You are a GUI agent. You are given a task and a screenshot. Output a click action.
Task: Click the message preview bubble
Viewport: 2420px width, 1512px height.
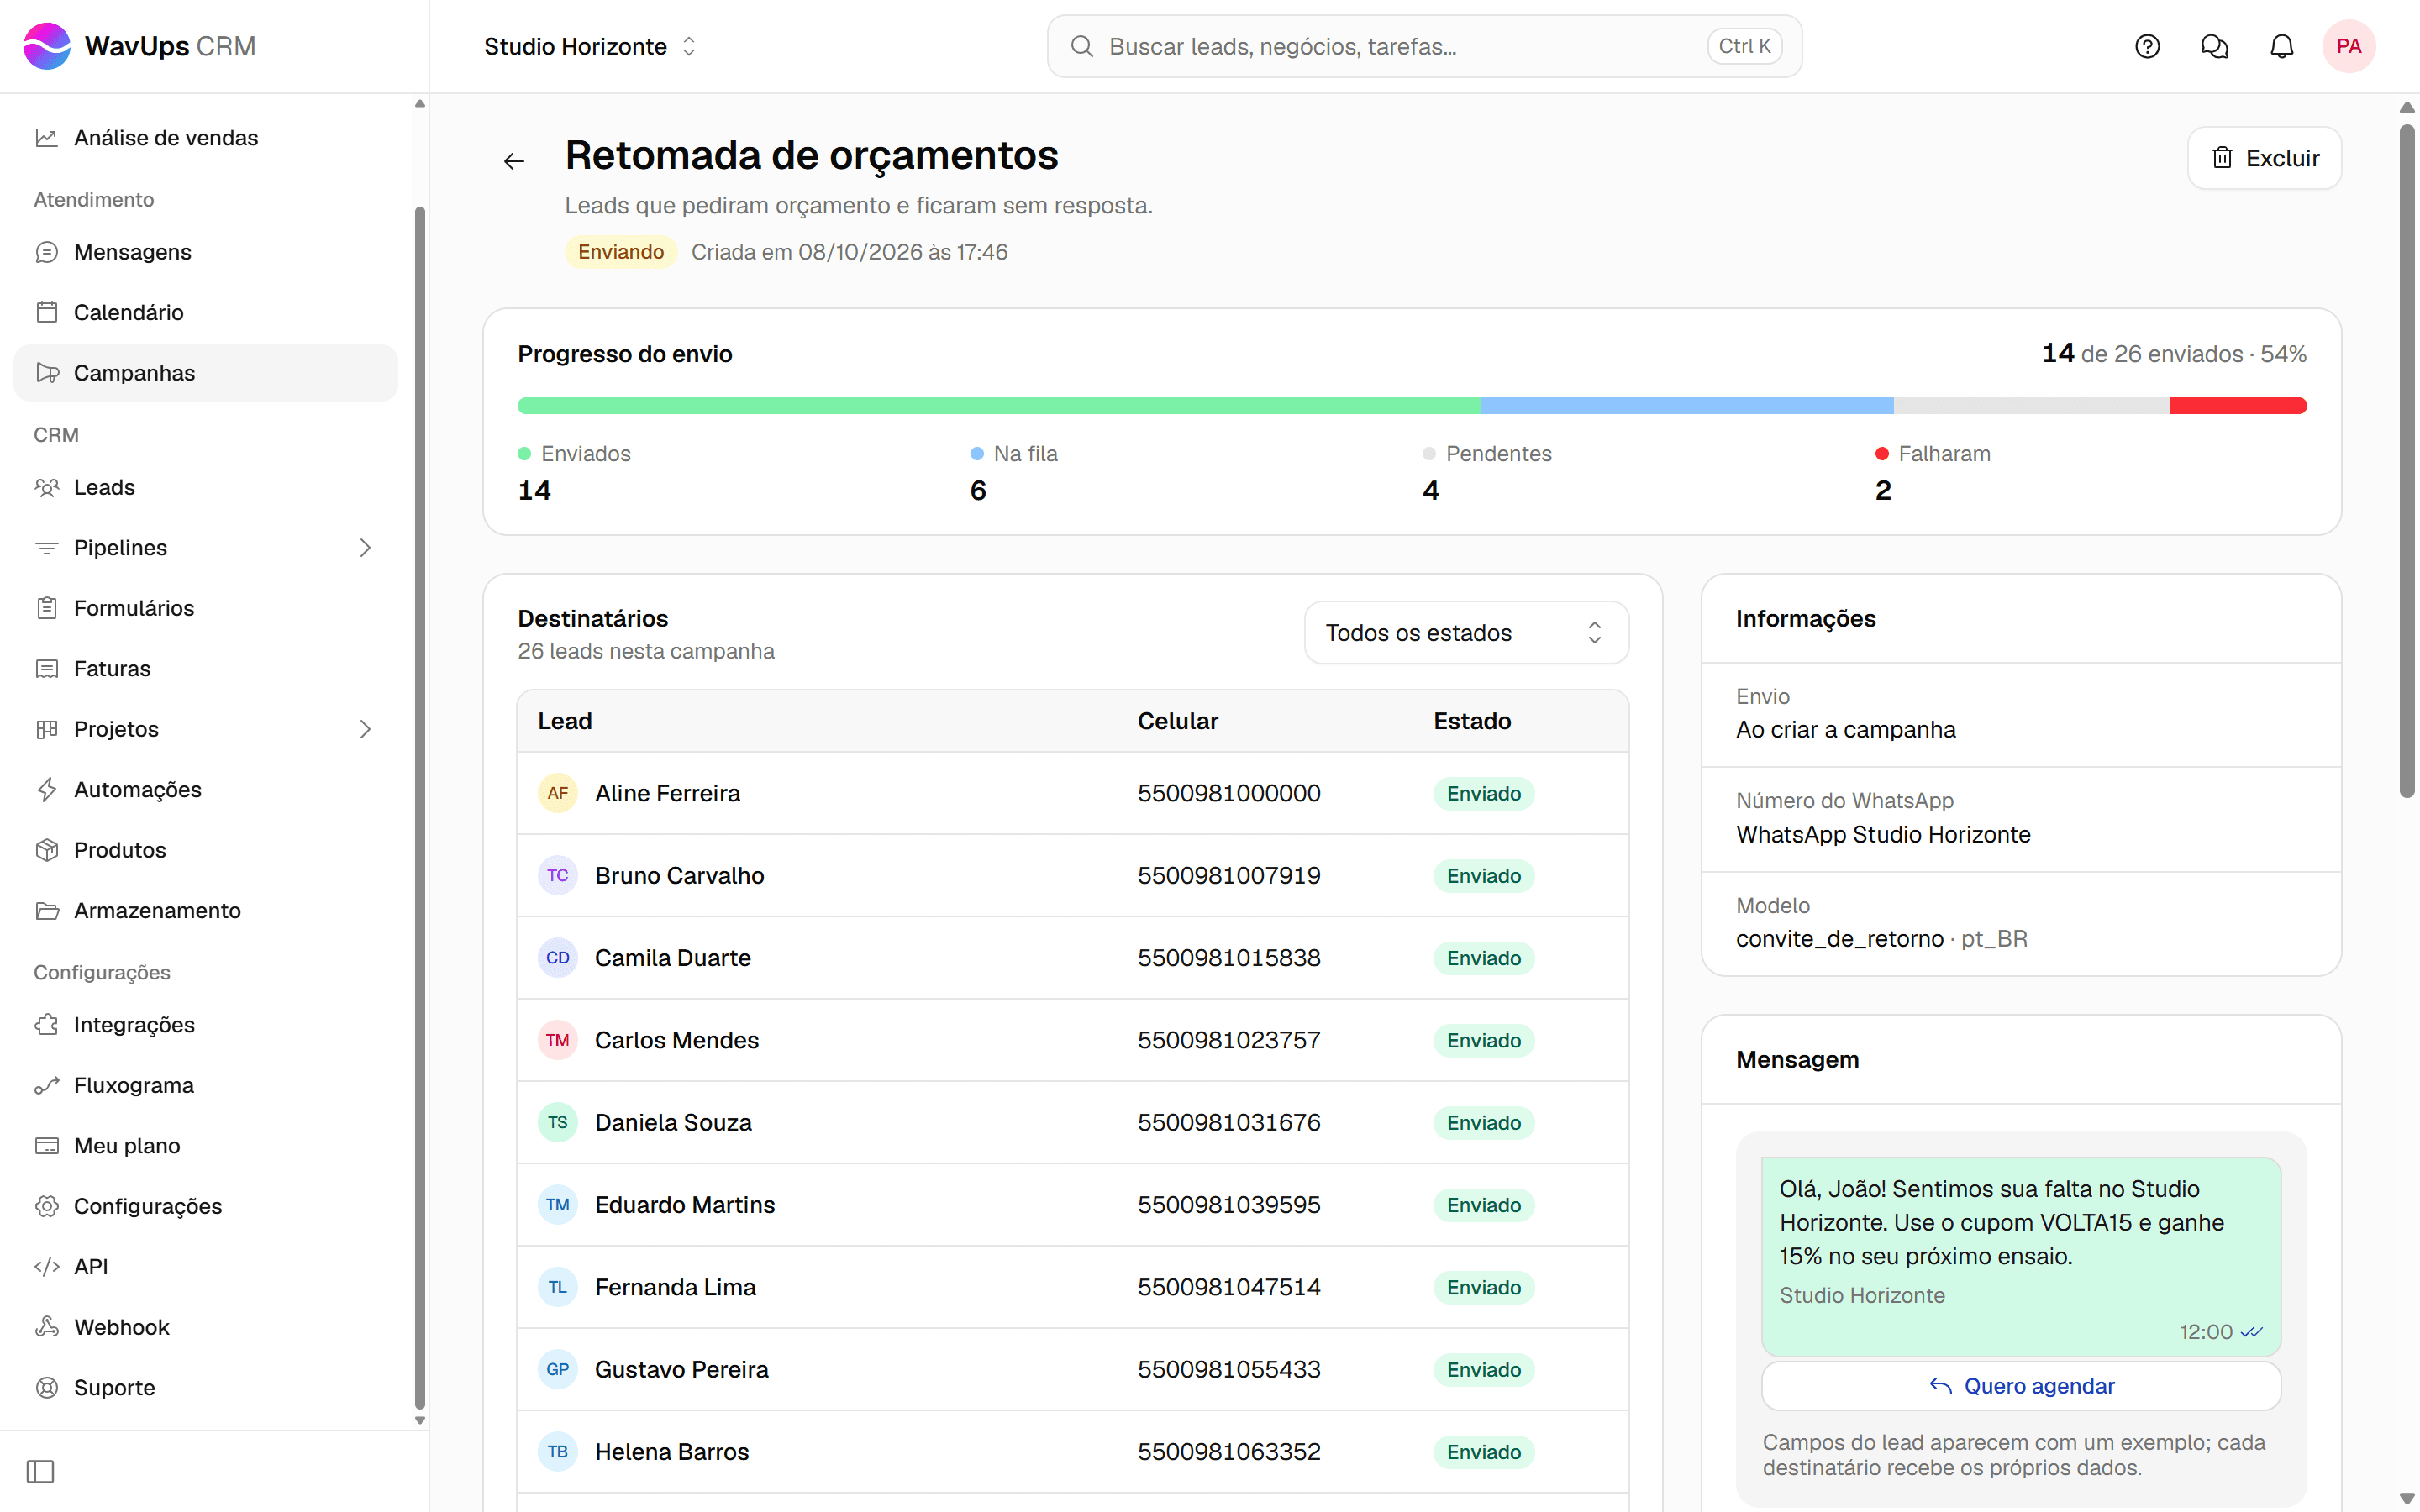point(2020,1256)
